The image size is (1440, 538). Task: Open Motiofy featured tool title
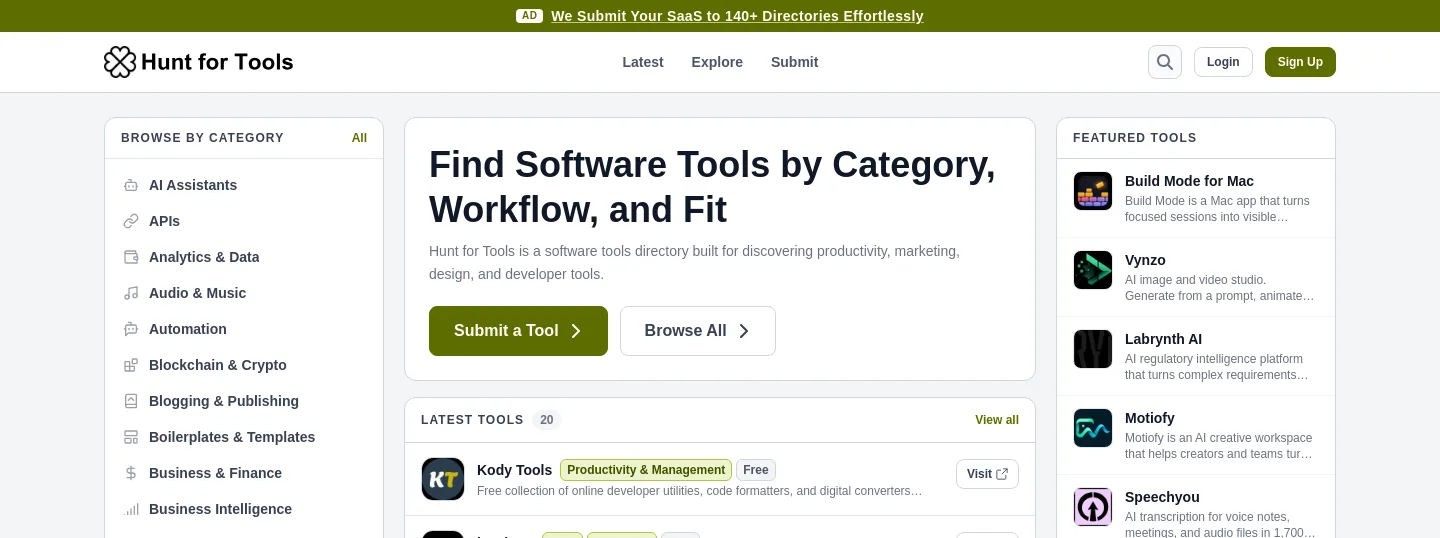click(x=1150, y=418)
